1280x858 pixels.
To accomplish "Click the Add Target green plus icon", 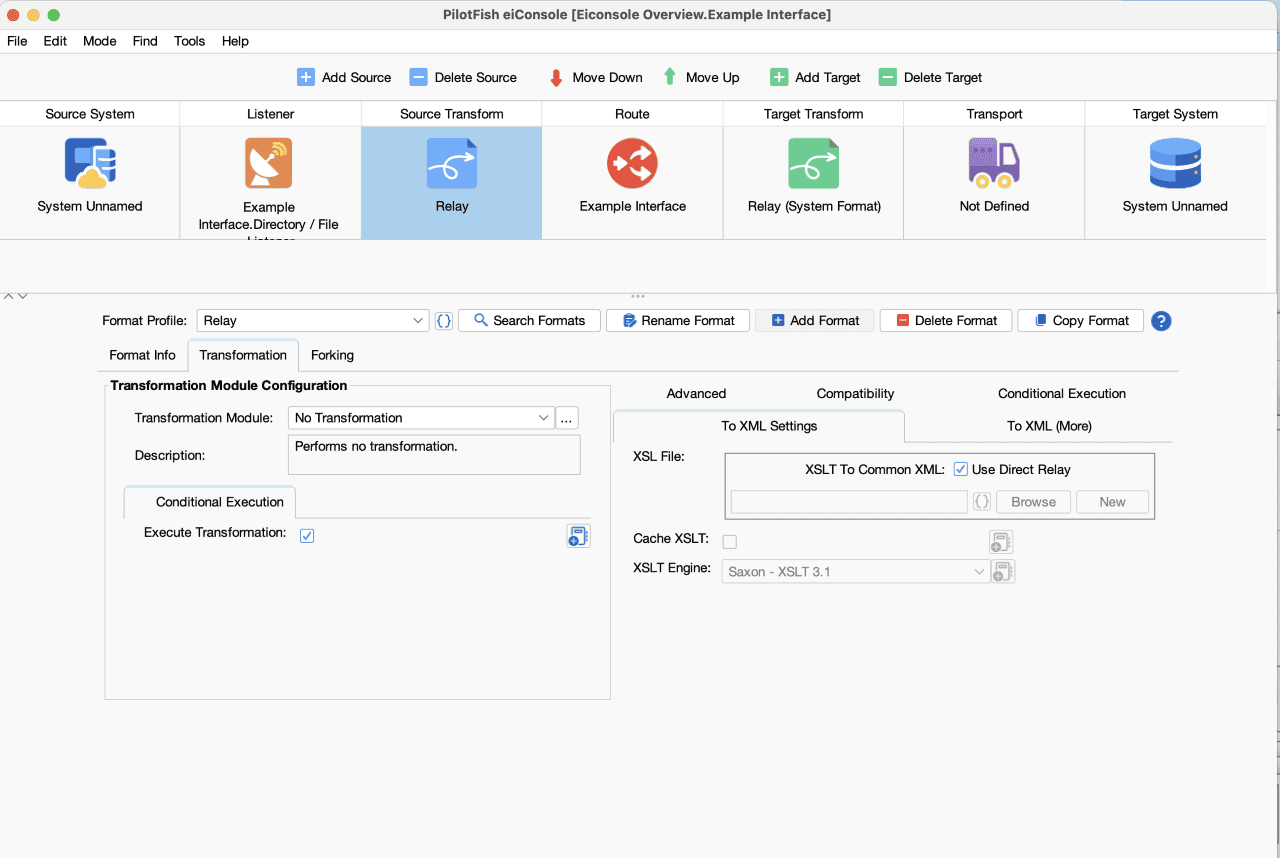I will point(779,77).
